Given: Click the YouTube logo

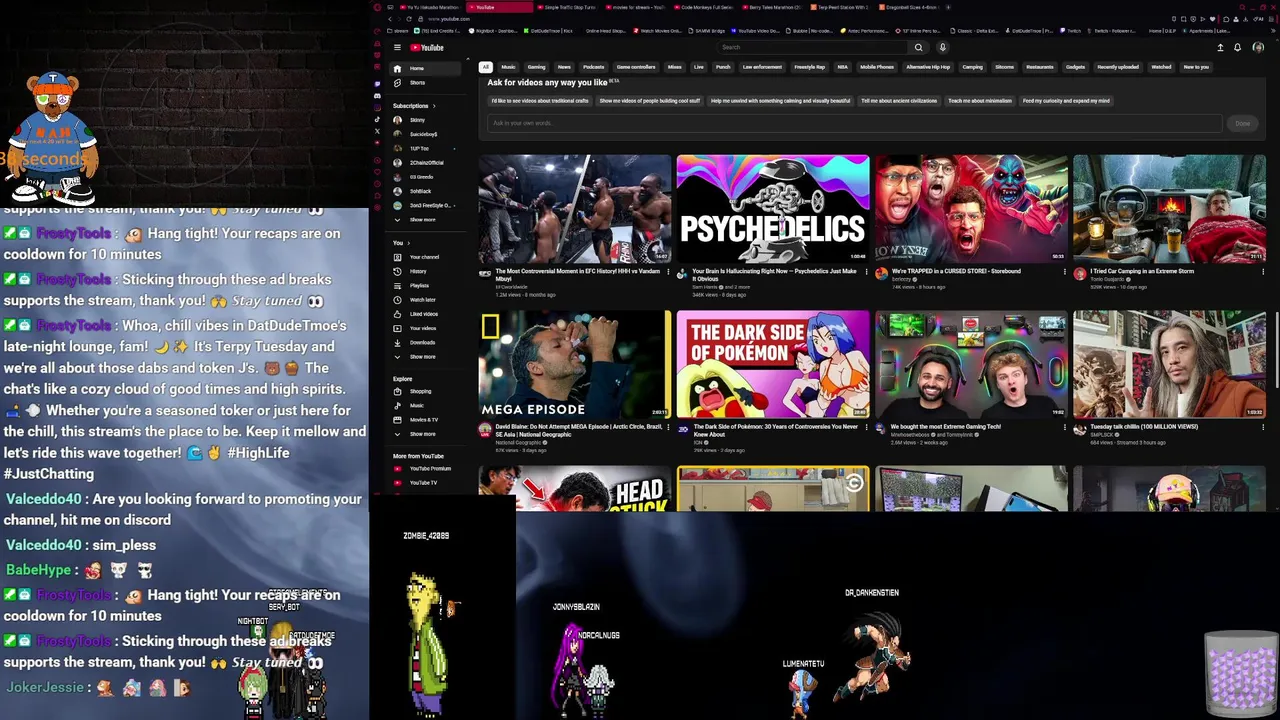Looking at the screenshot, I should [x=427, y=47].
